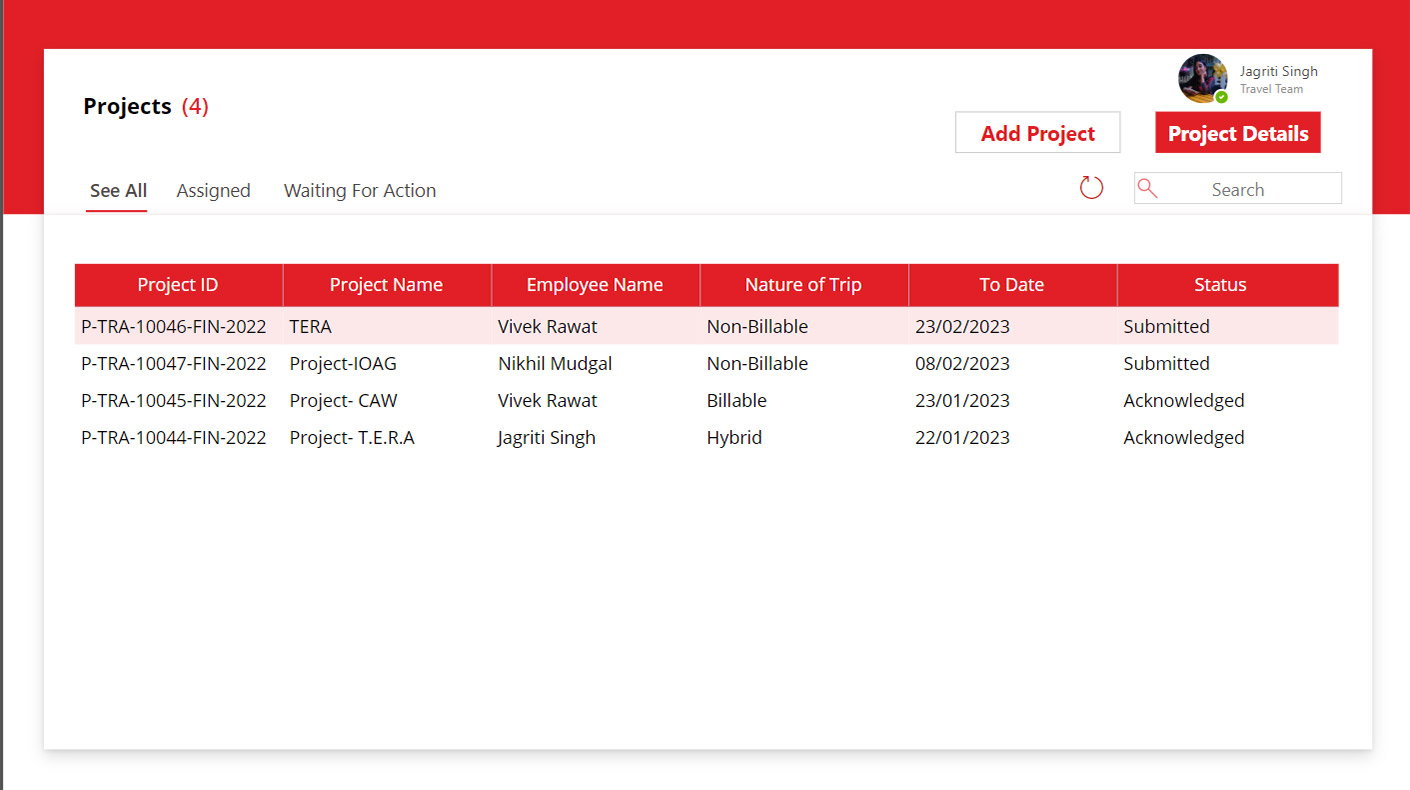Click the Project Name column header
1410x790 pixels.
point(387,285)
